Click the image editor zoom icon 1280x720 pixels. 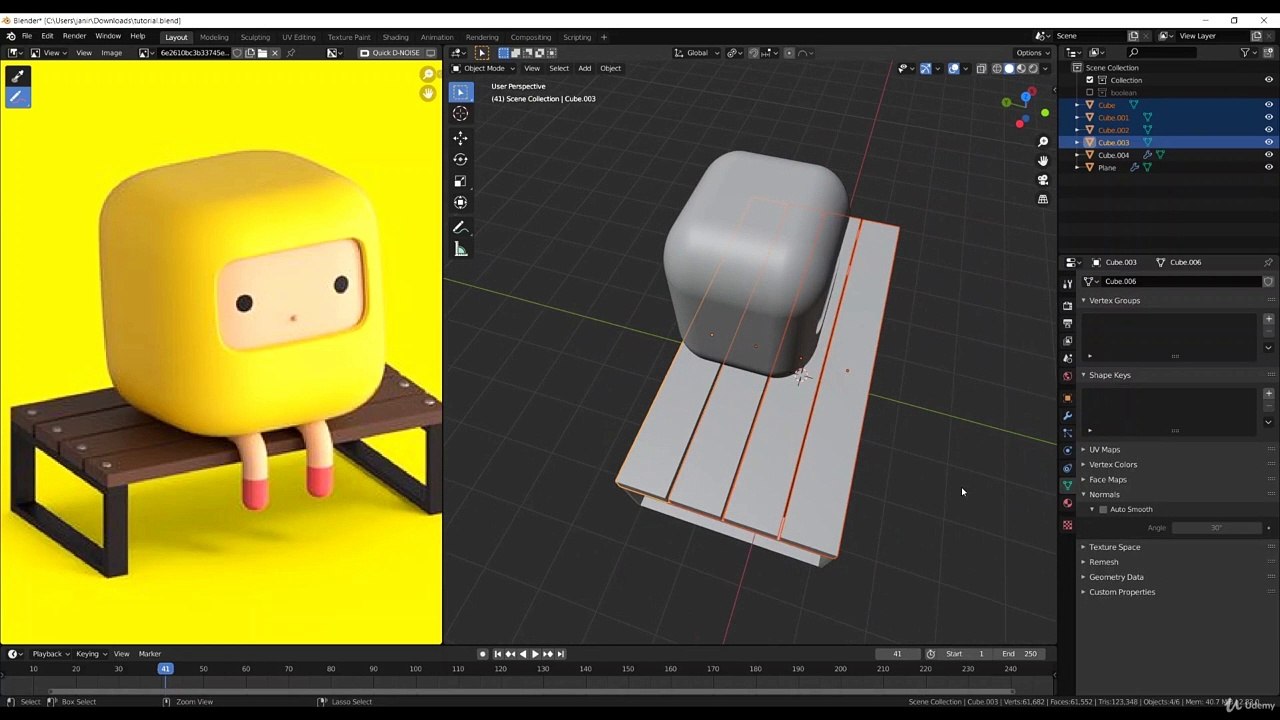click(x=428, y=75)
